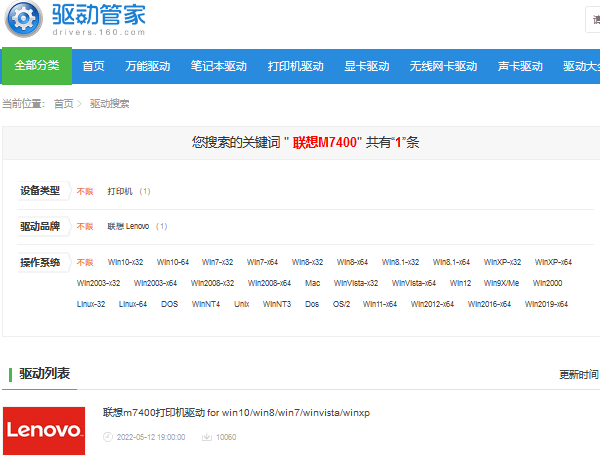Filter OS by WinXP-x64

553,262
